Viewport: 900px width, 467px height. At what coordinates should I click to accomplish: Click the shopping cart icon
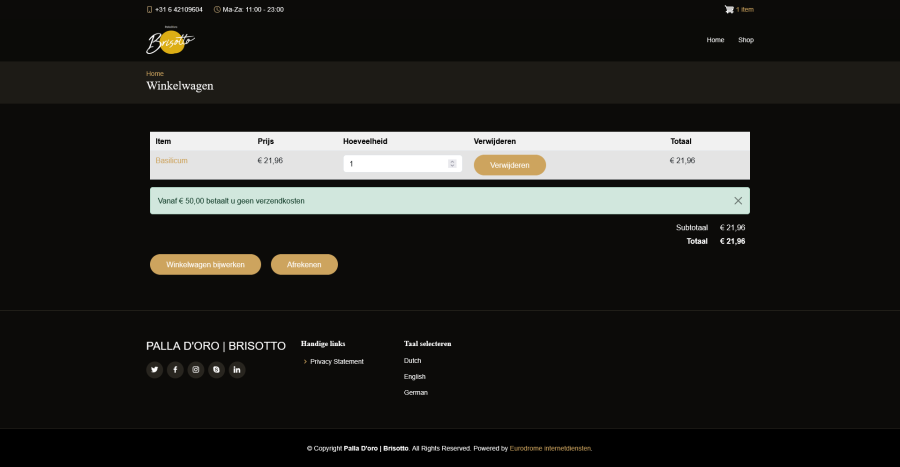pos(729,9)
